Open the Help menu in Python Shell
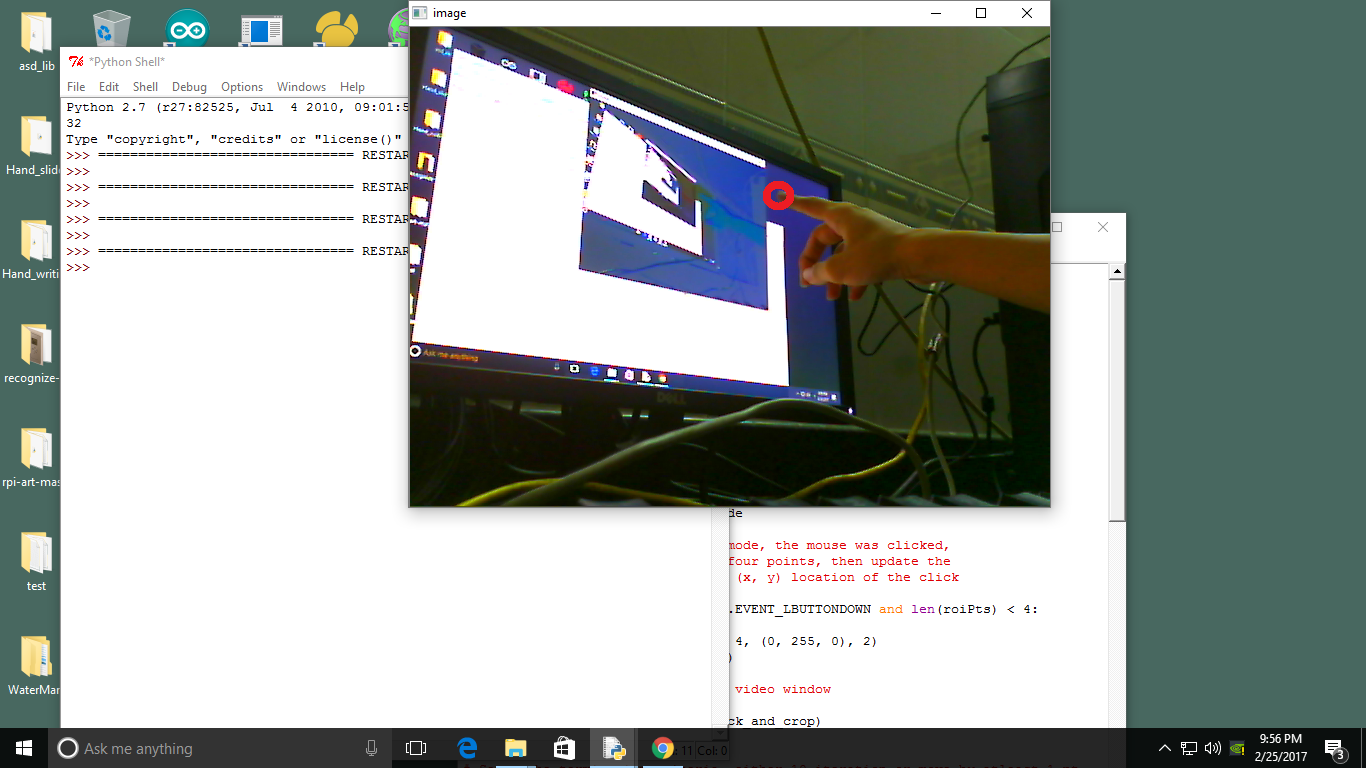 [352, 87]
